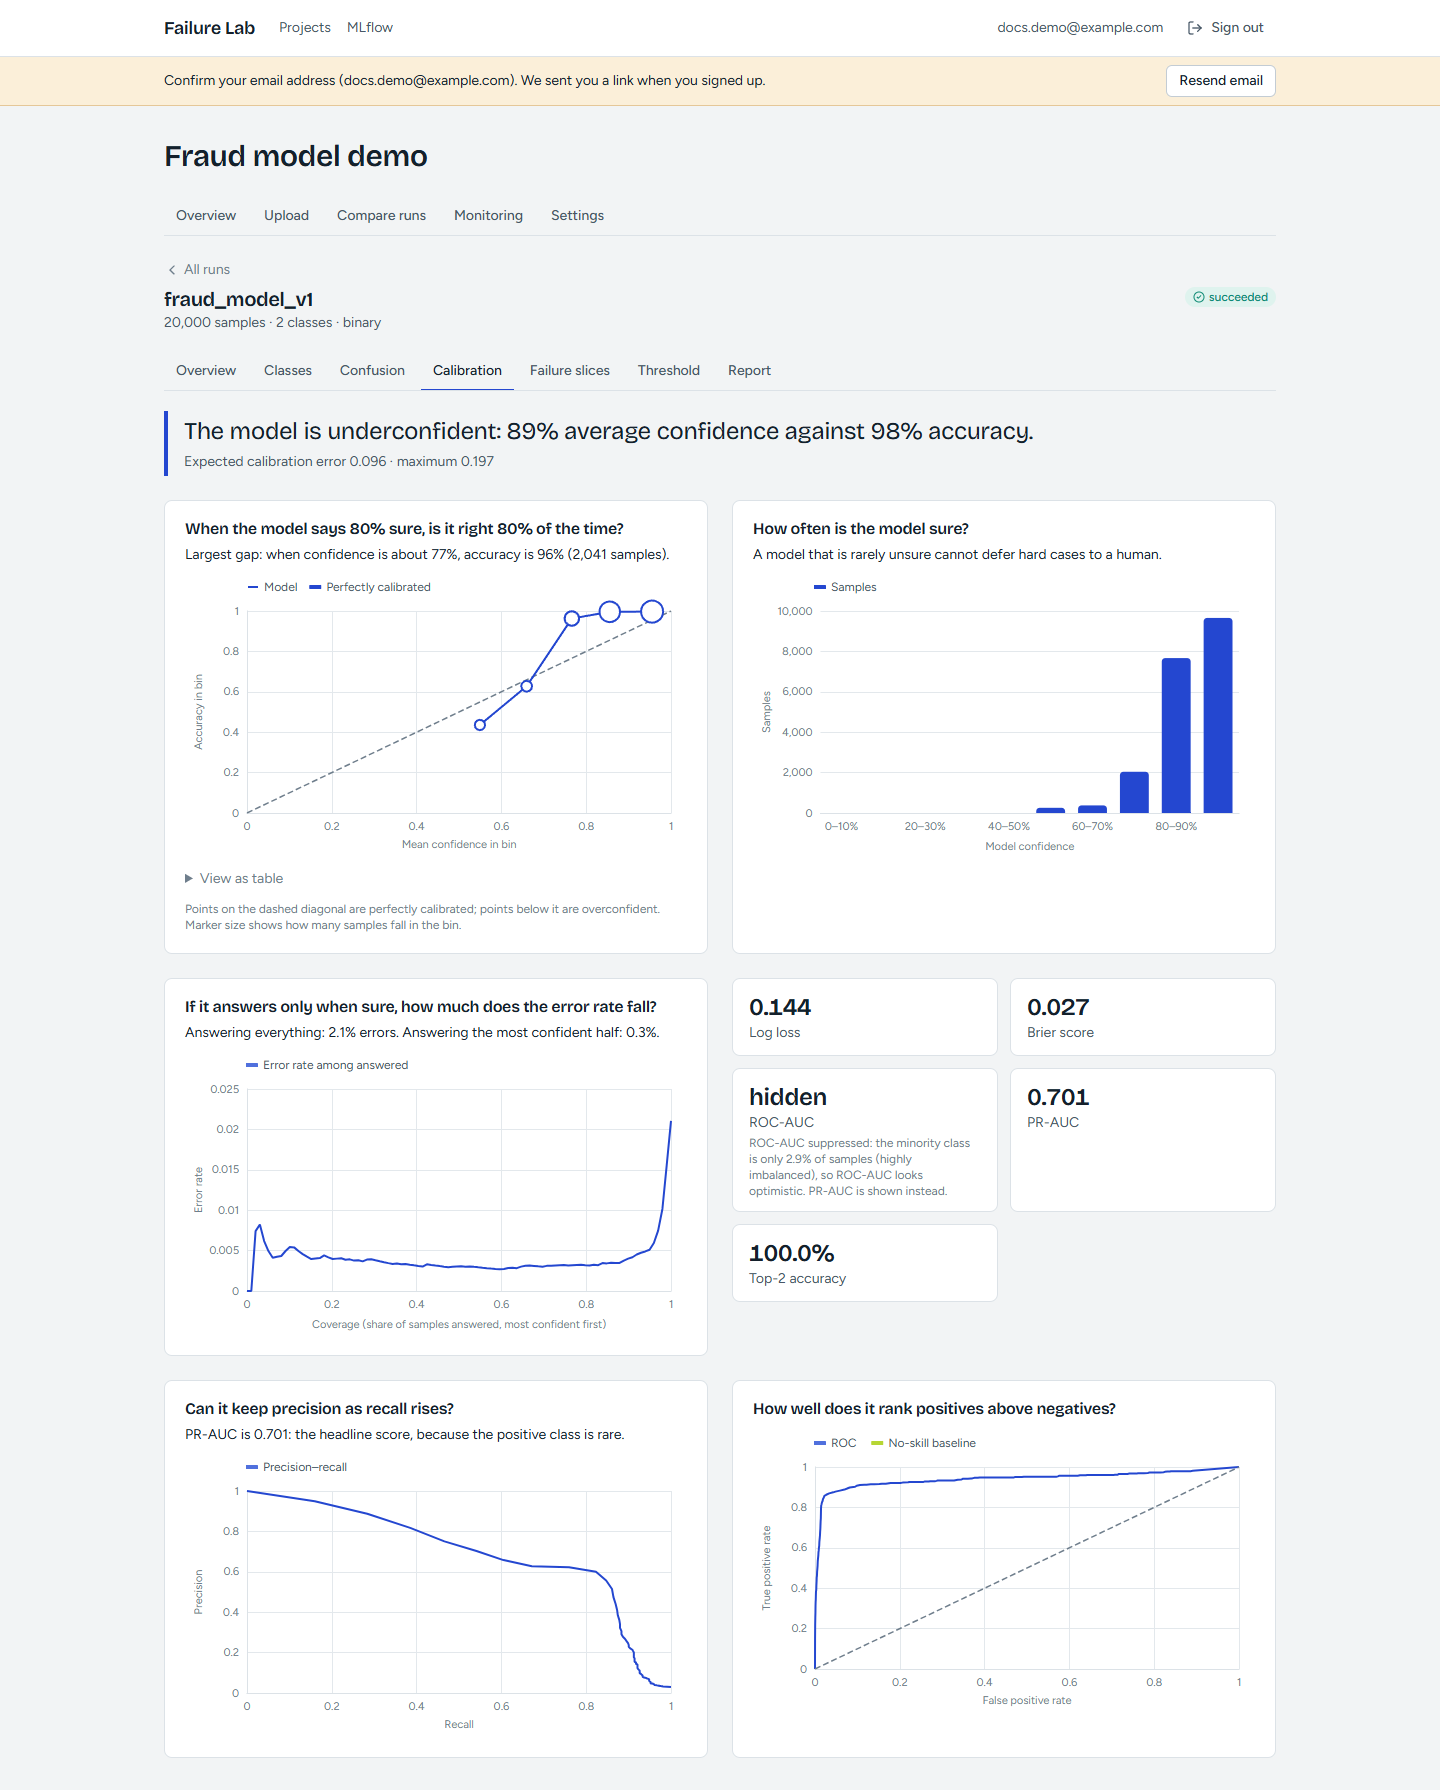Image resolution: width=1440 pixels, height=1790 pixels.
Task: Click the hidden ROC-AUC value
Action: [788, 1097]
